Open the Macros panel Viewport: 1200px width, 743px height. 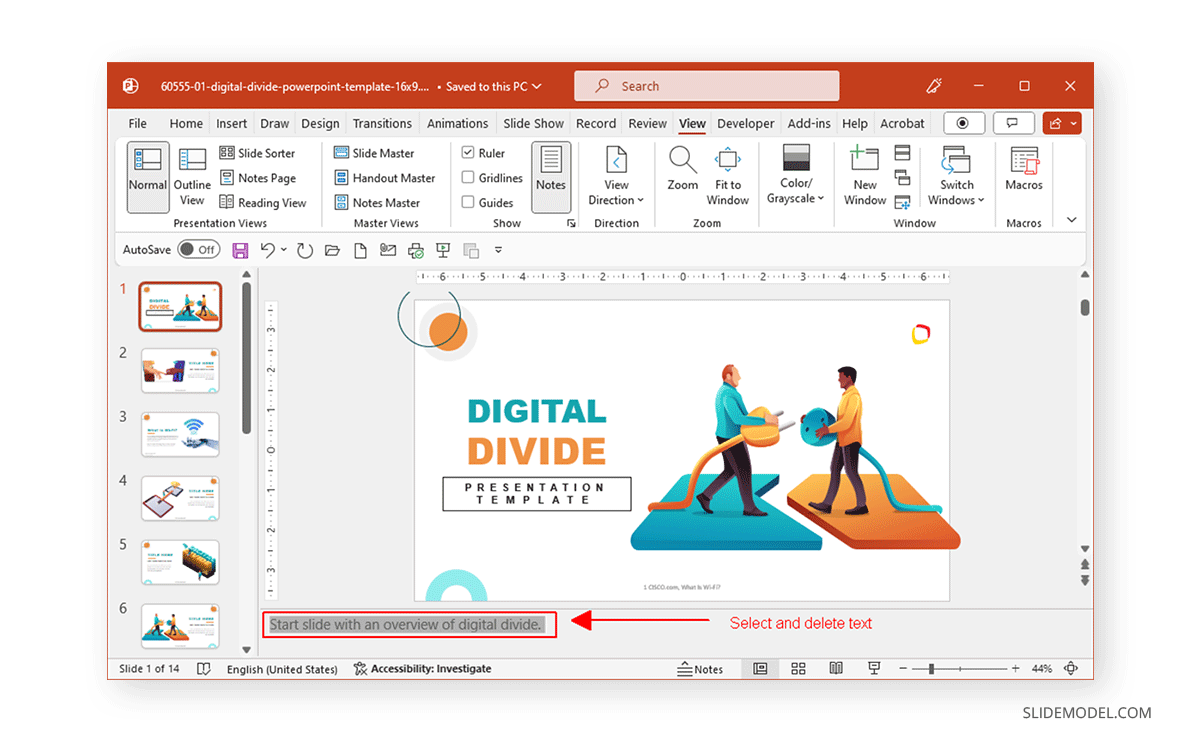(1024, 175)
